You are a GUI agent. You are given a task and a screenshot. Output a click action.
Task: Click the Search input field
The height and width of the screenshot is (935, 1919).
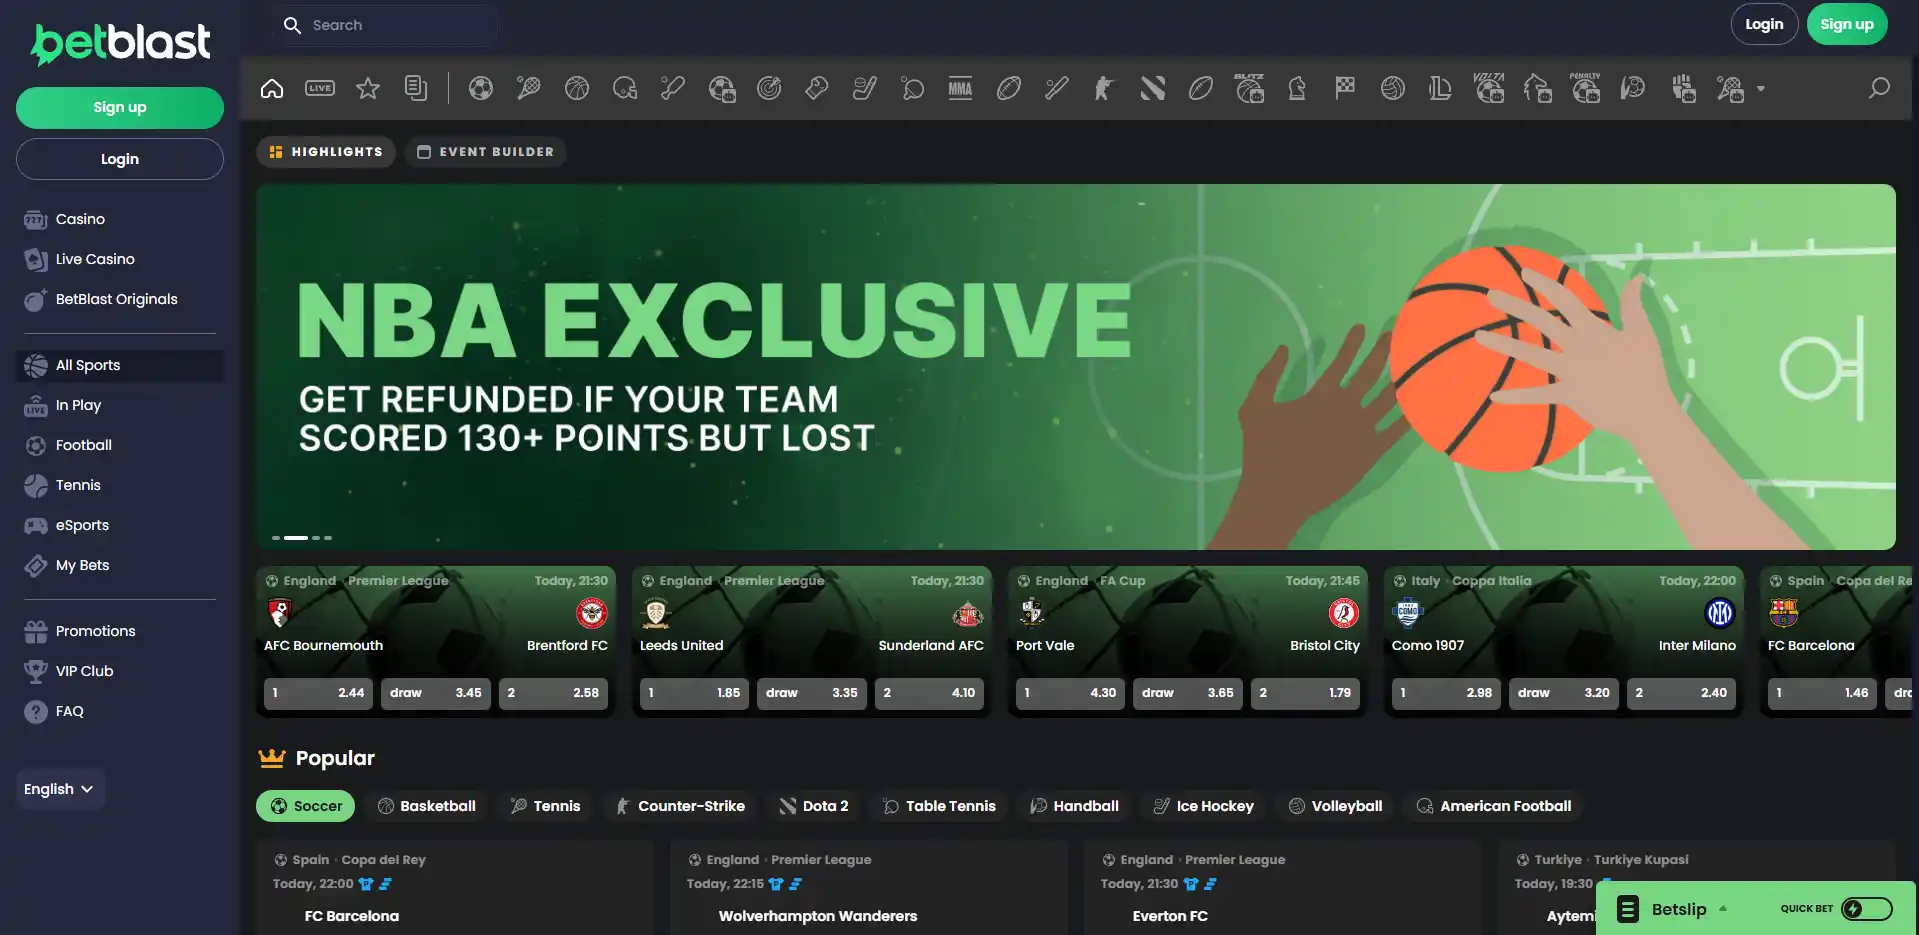pos(385,25)
